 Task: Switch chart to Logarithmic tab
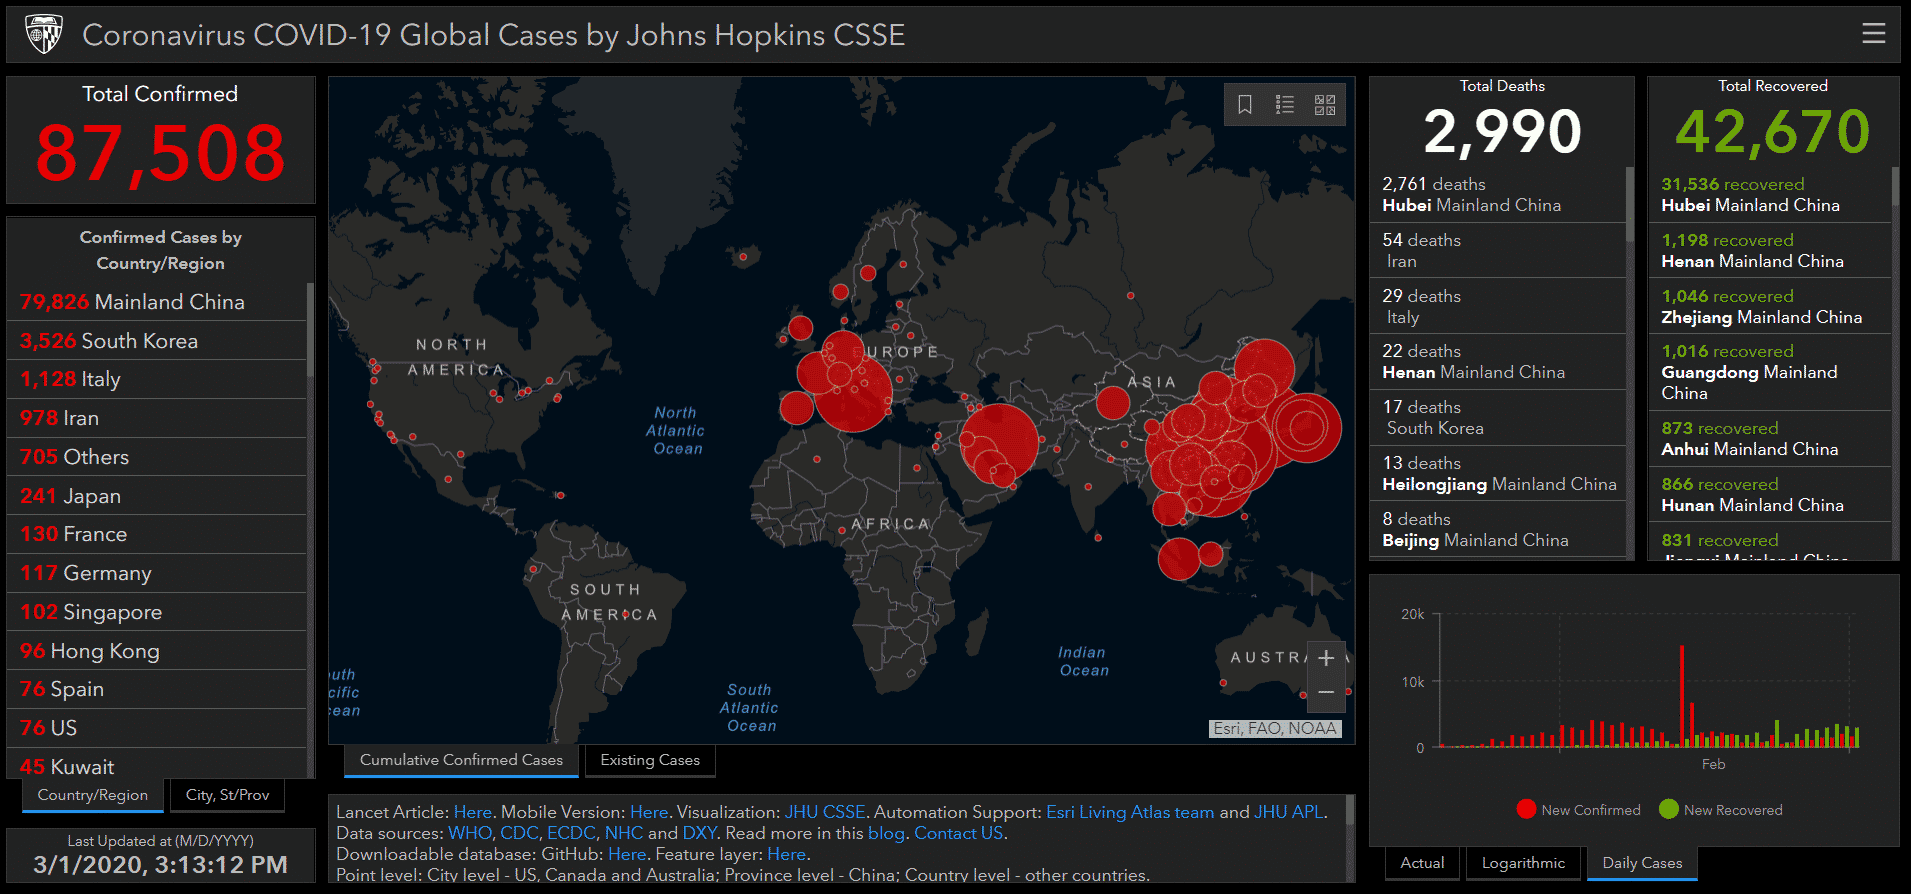pos(1523,863)
